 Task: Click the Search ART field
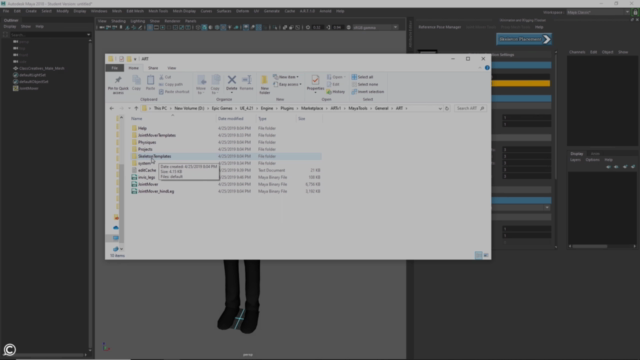click(470, 109)
